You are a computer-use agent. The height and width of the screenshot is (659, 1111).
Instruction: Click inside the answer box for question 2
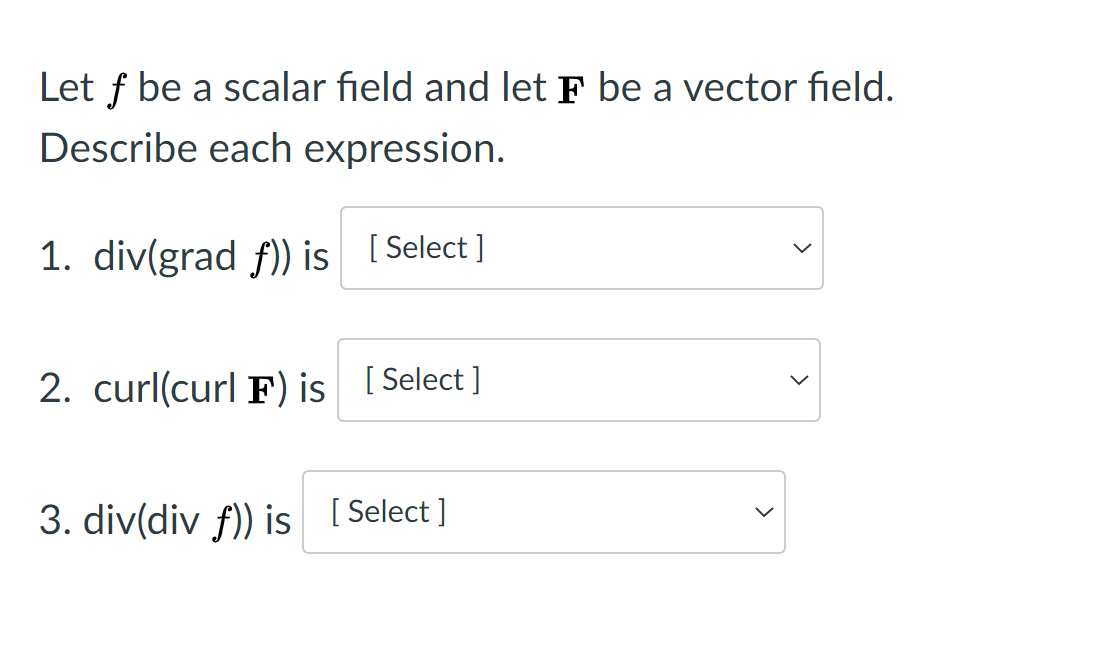pos(578,380)
